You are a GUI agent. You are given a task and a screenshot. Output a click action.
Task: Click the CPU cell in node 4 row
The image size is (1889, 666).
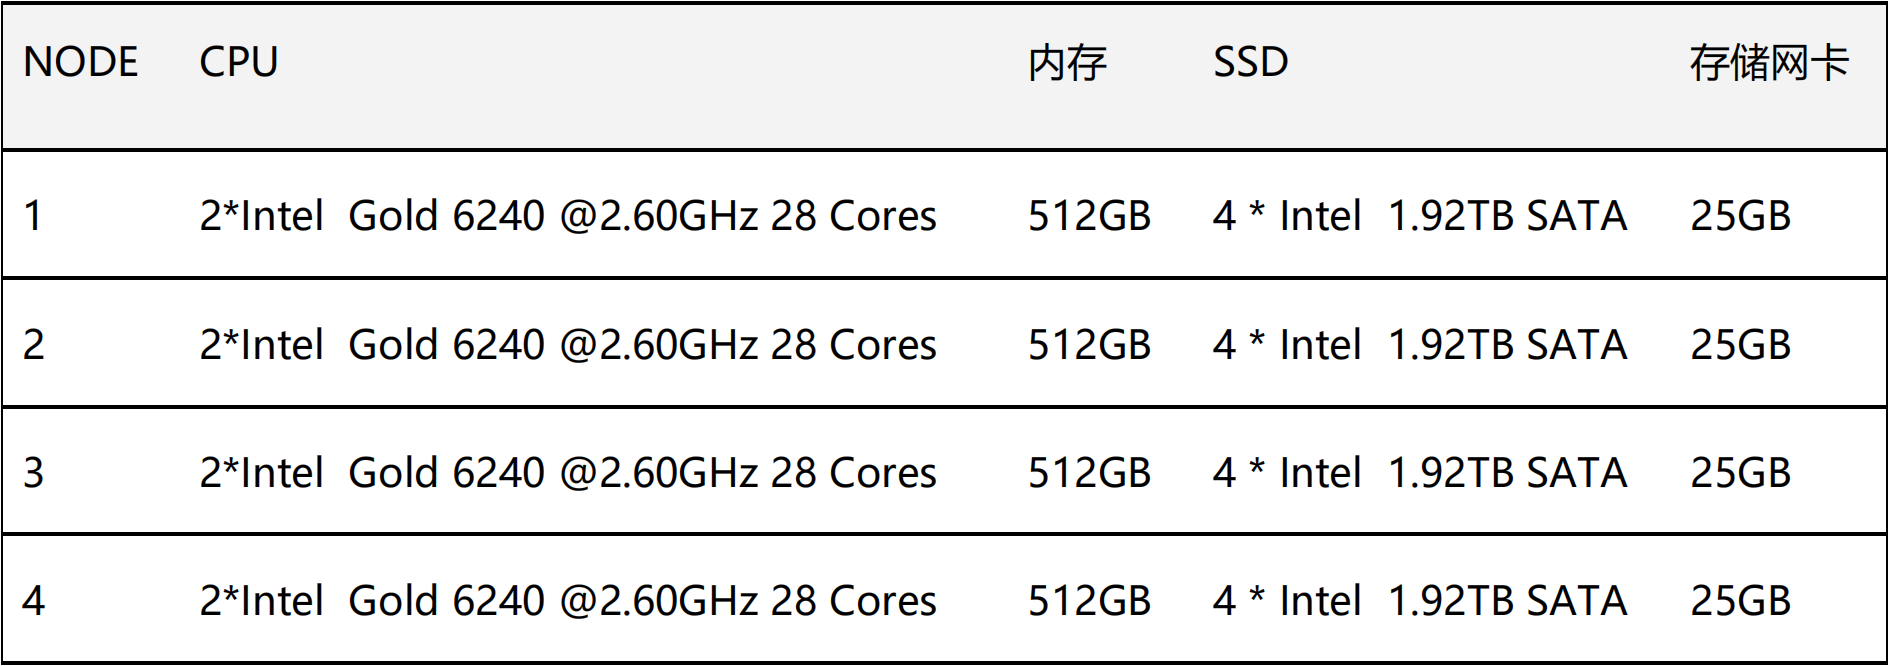click(x=568, y=601)
